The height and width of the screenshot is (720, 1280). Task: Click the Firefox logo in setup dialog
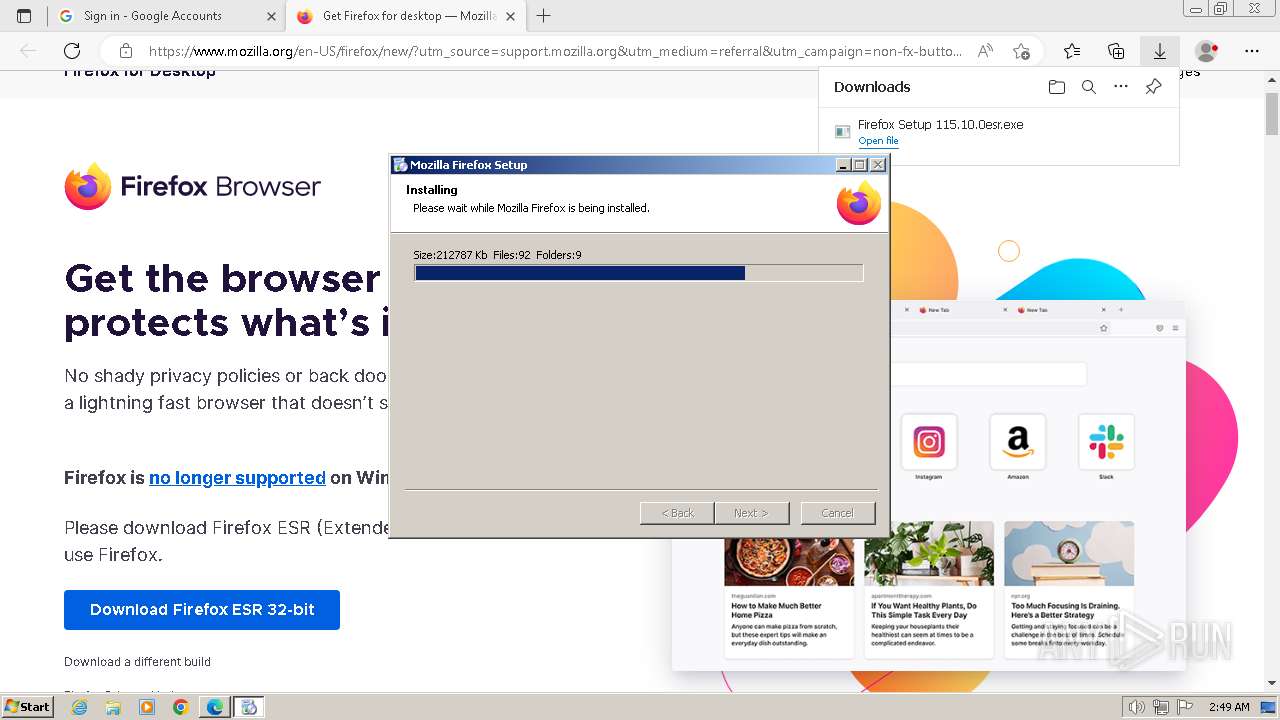click(x=859, y=203)
